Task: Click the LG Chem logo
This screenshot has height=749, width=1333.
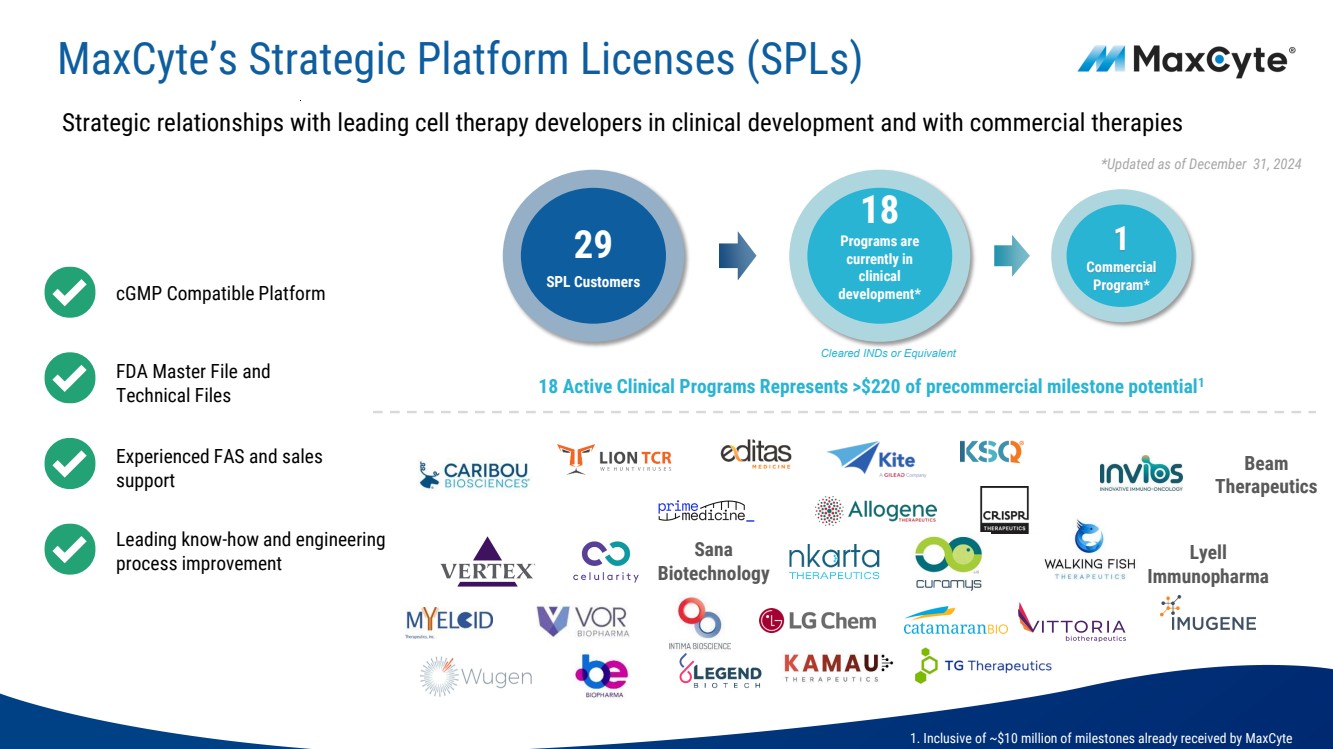Action: click(817, 621)
